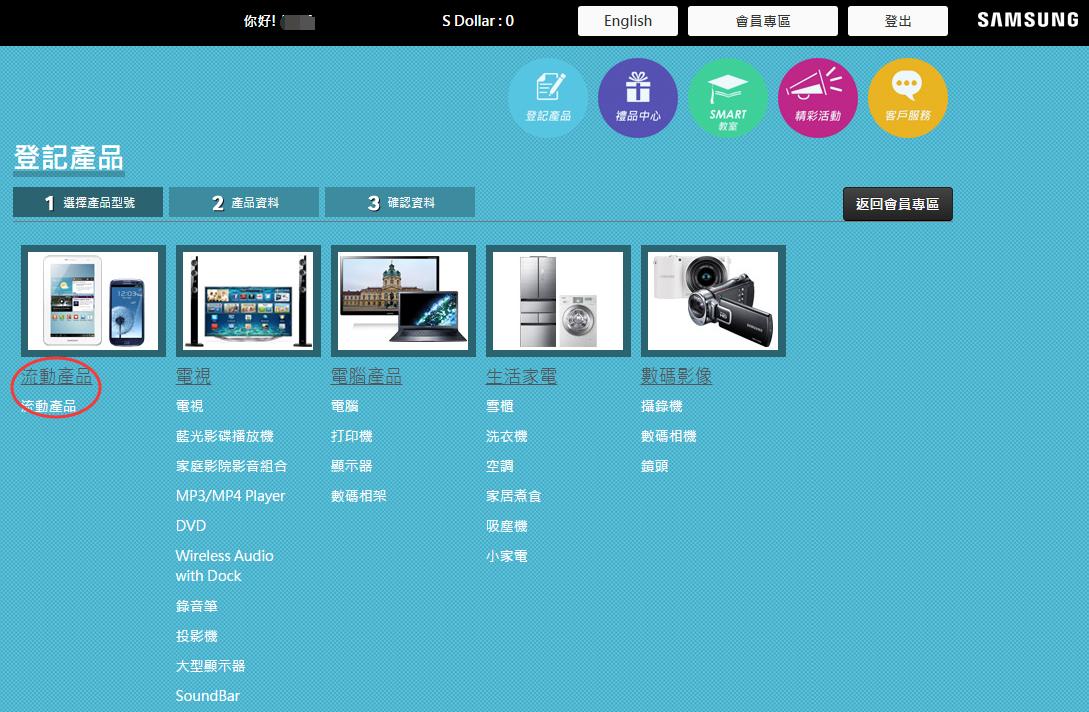Select the 數碼影像 camera thumbnail

click(712, 300)
